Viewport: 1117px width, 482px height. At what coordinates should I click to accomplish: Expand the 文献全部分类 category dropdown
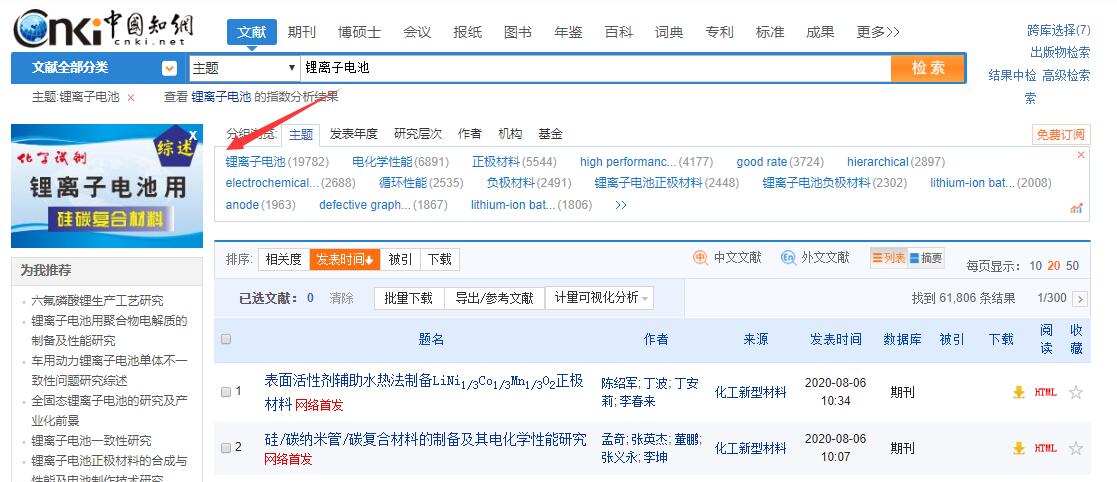[x=169, y=68]
